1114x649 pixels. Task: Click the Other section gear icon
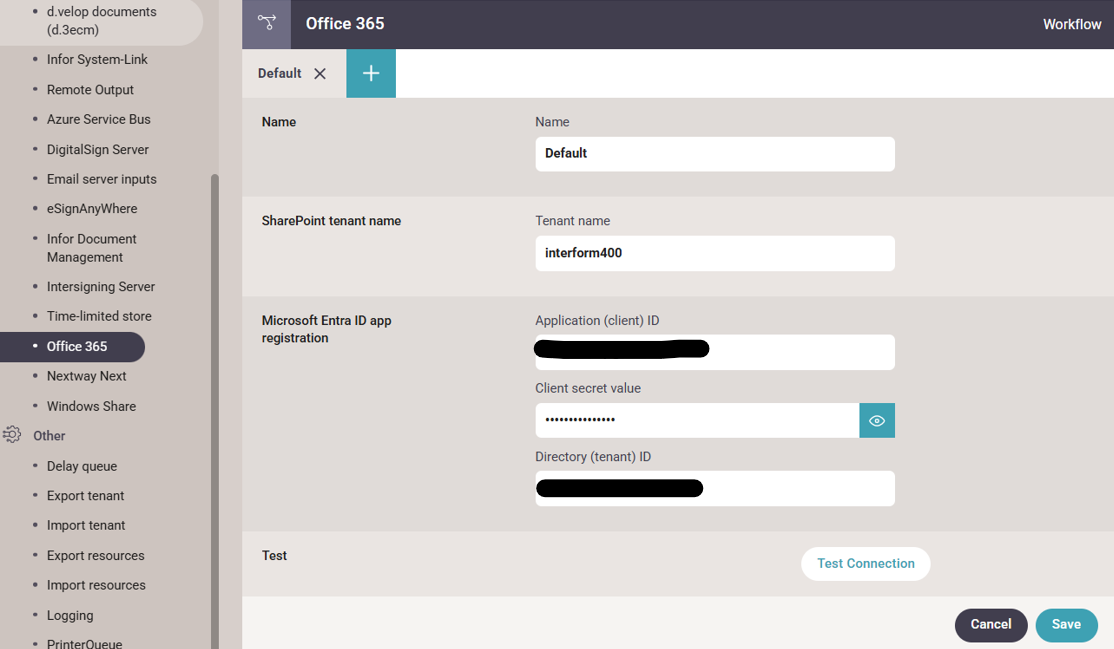point(12,435)
